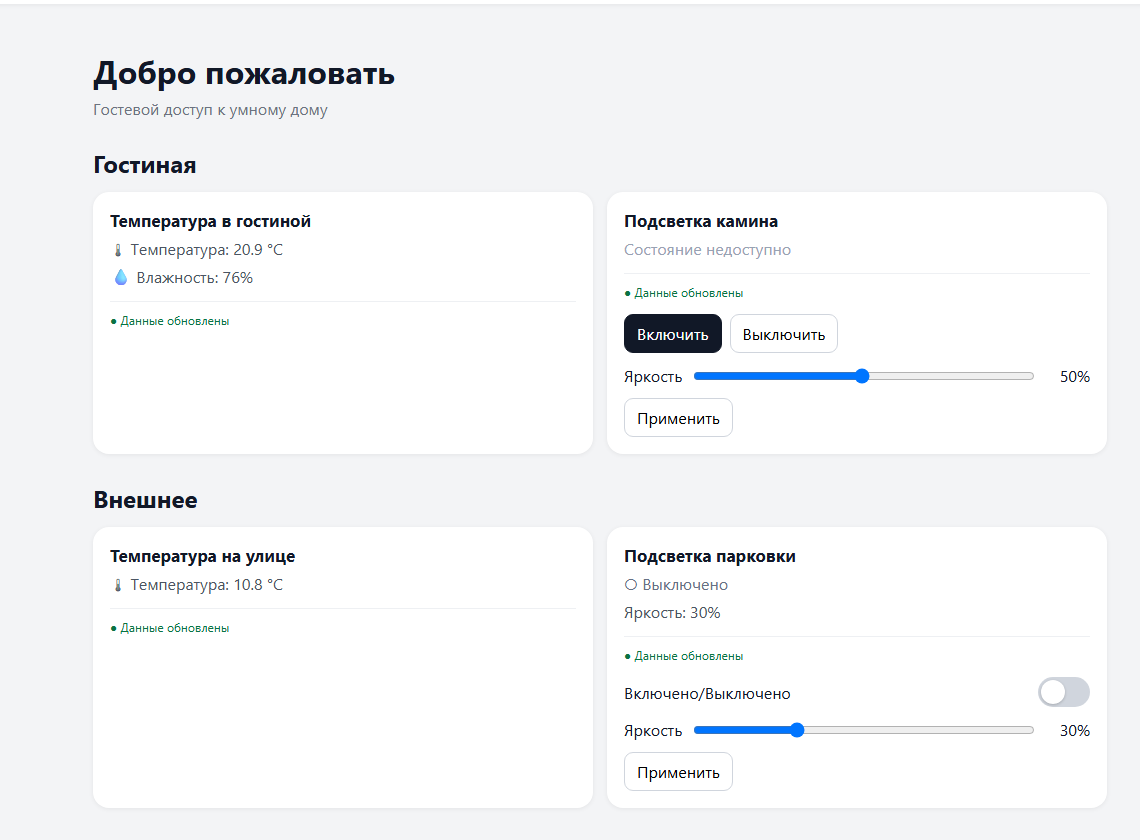The width and height of the screenshot is (1140, 840).
Task: Click the Температура на улице card title
Action: coord(202,556)
